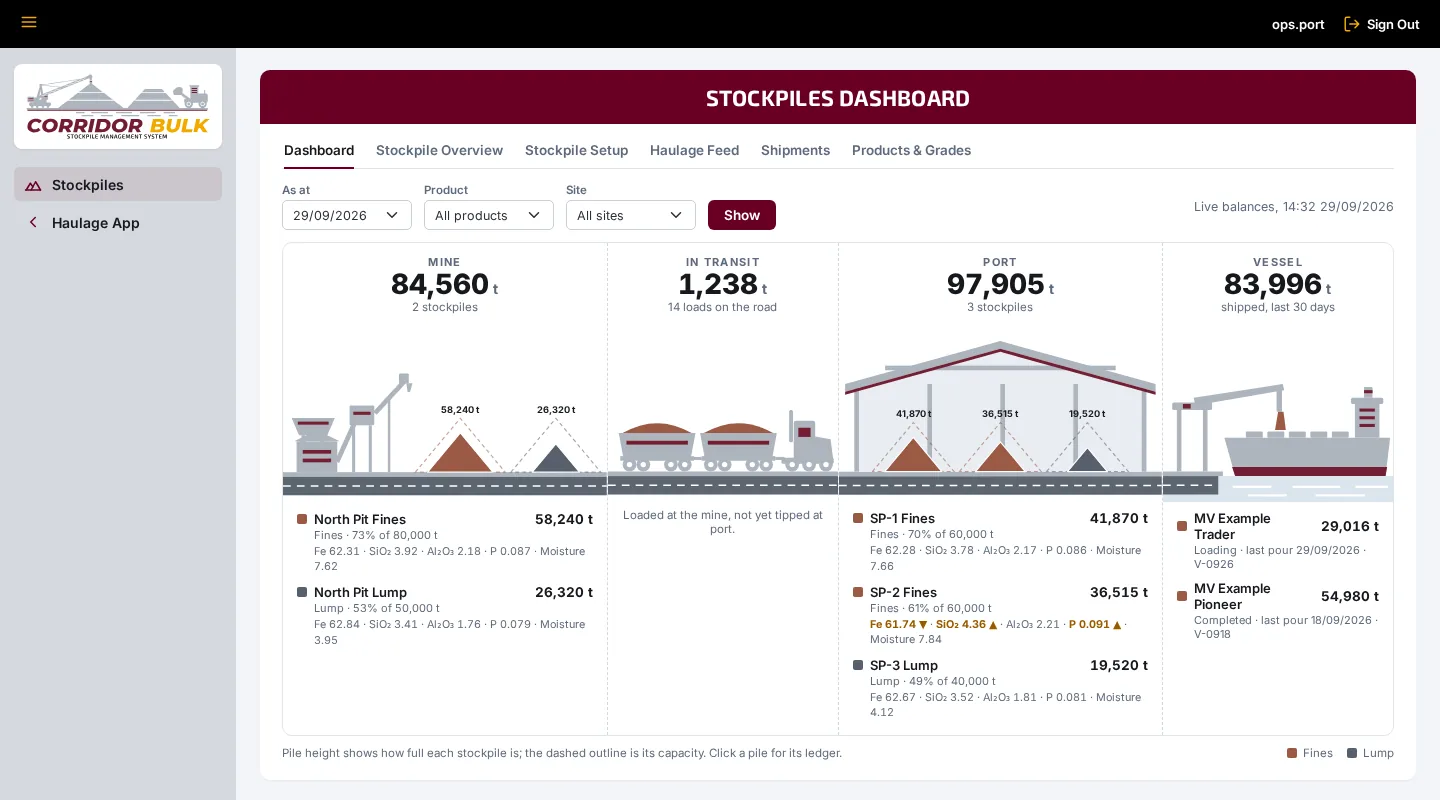Click the SP-3 Lump color swatch
1440x800 pixels.
tap(858, 665)
